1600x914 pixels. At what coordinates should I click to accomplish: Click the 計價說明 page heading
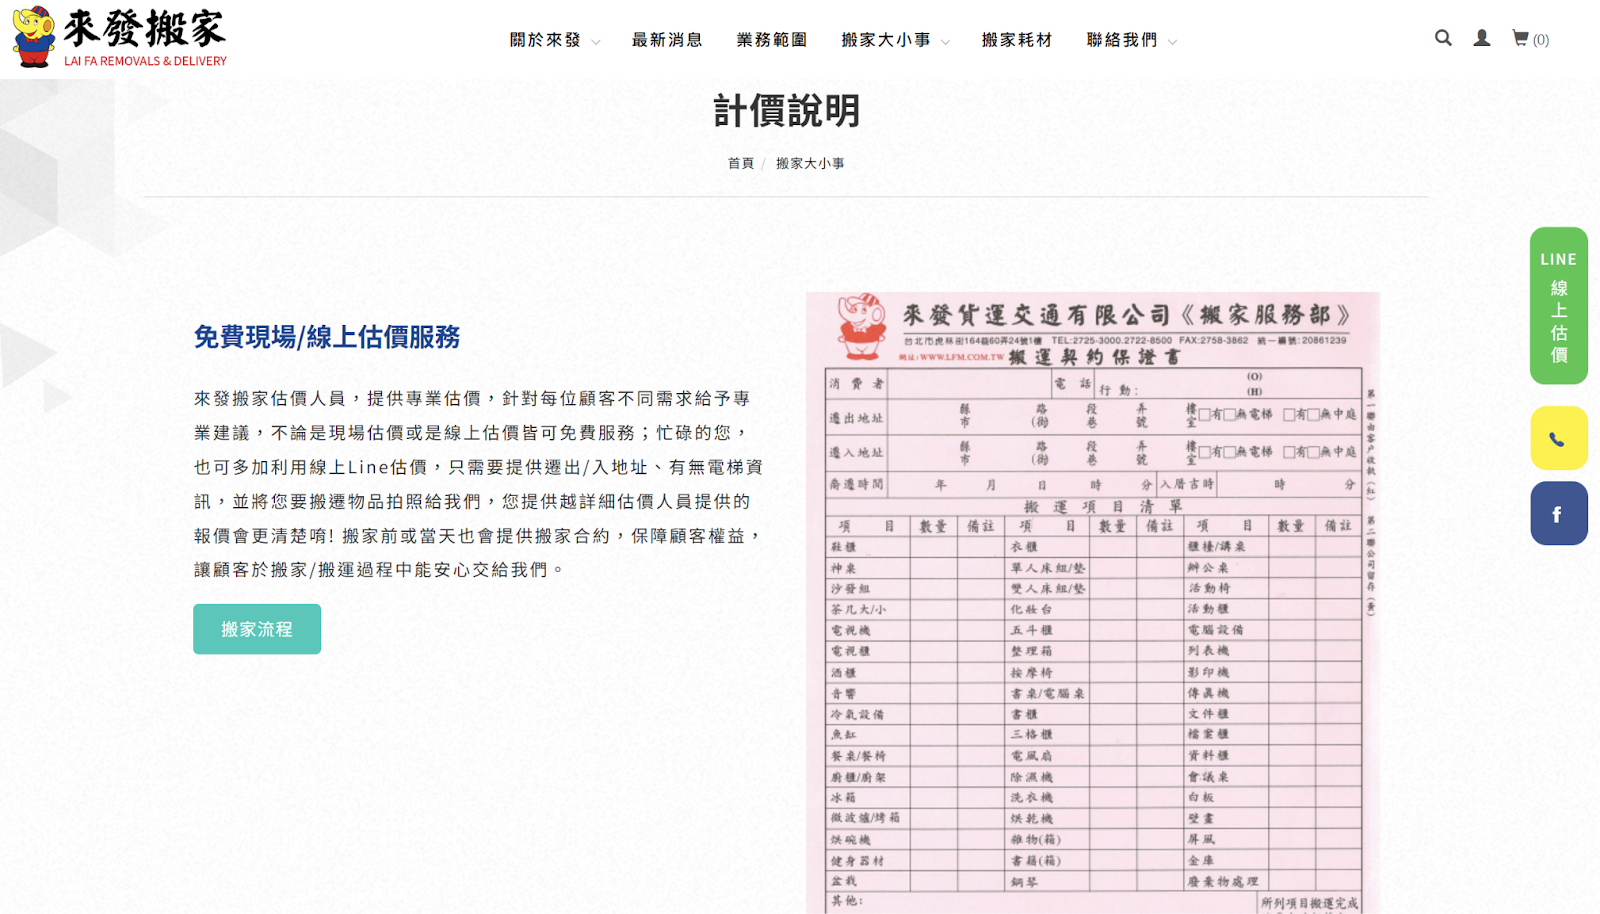coord(787,110)
